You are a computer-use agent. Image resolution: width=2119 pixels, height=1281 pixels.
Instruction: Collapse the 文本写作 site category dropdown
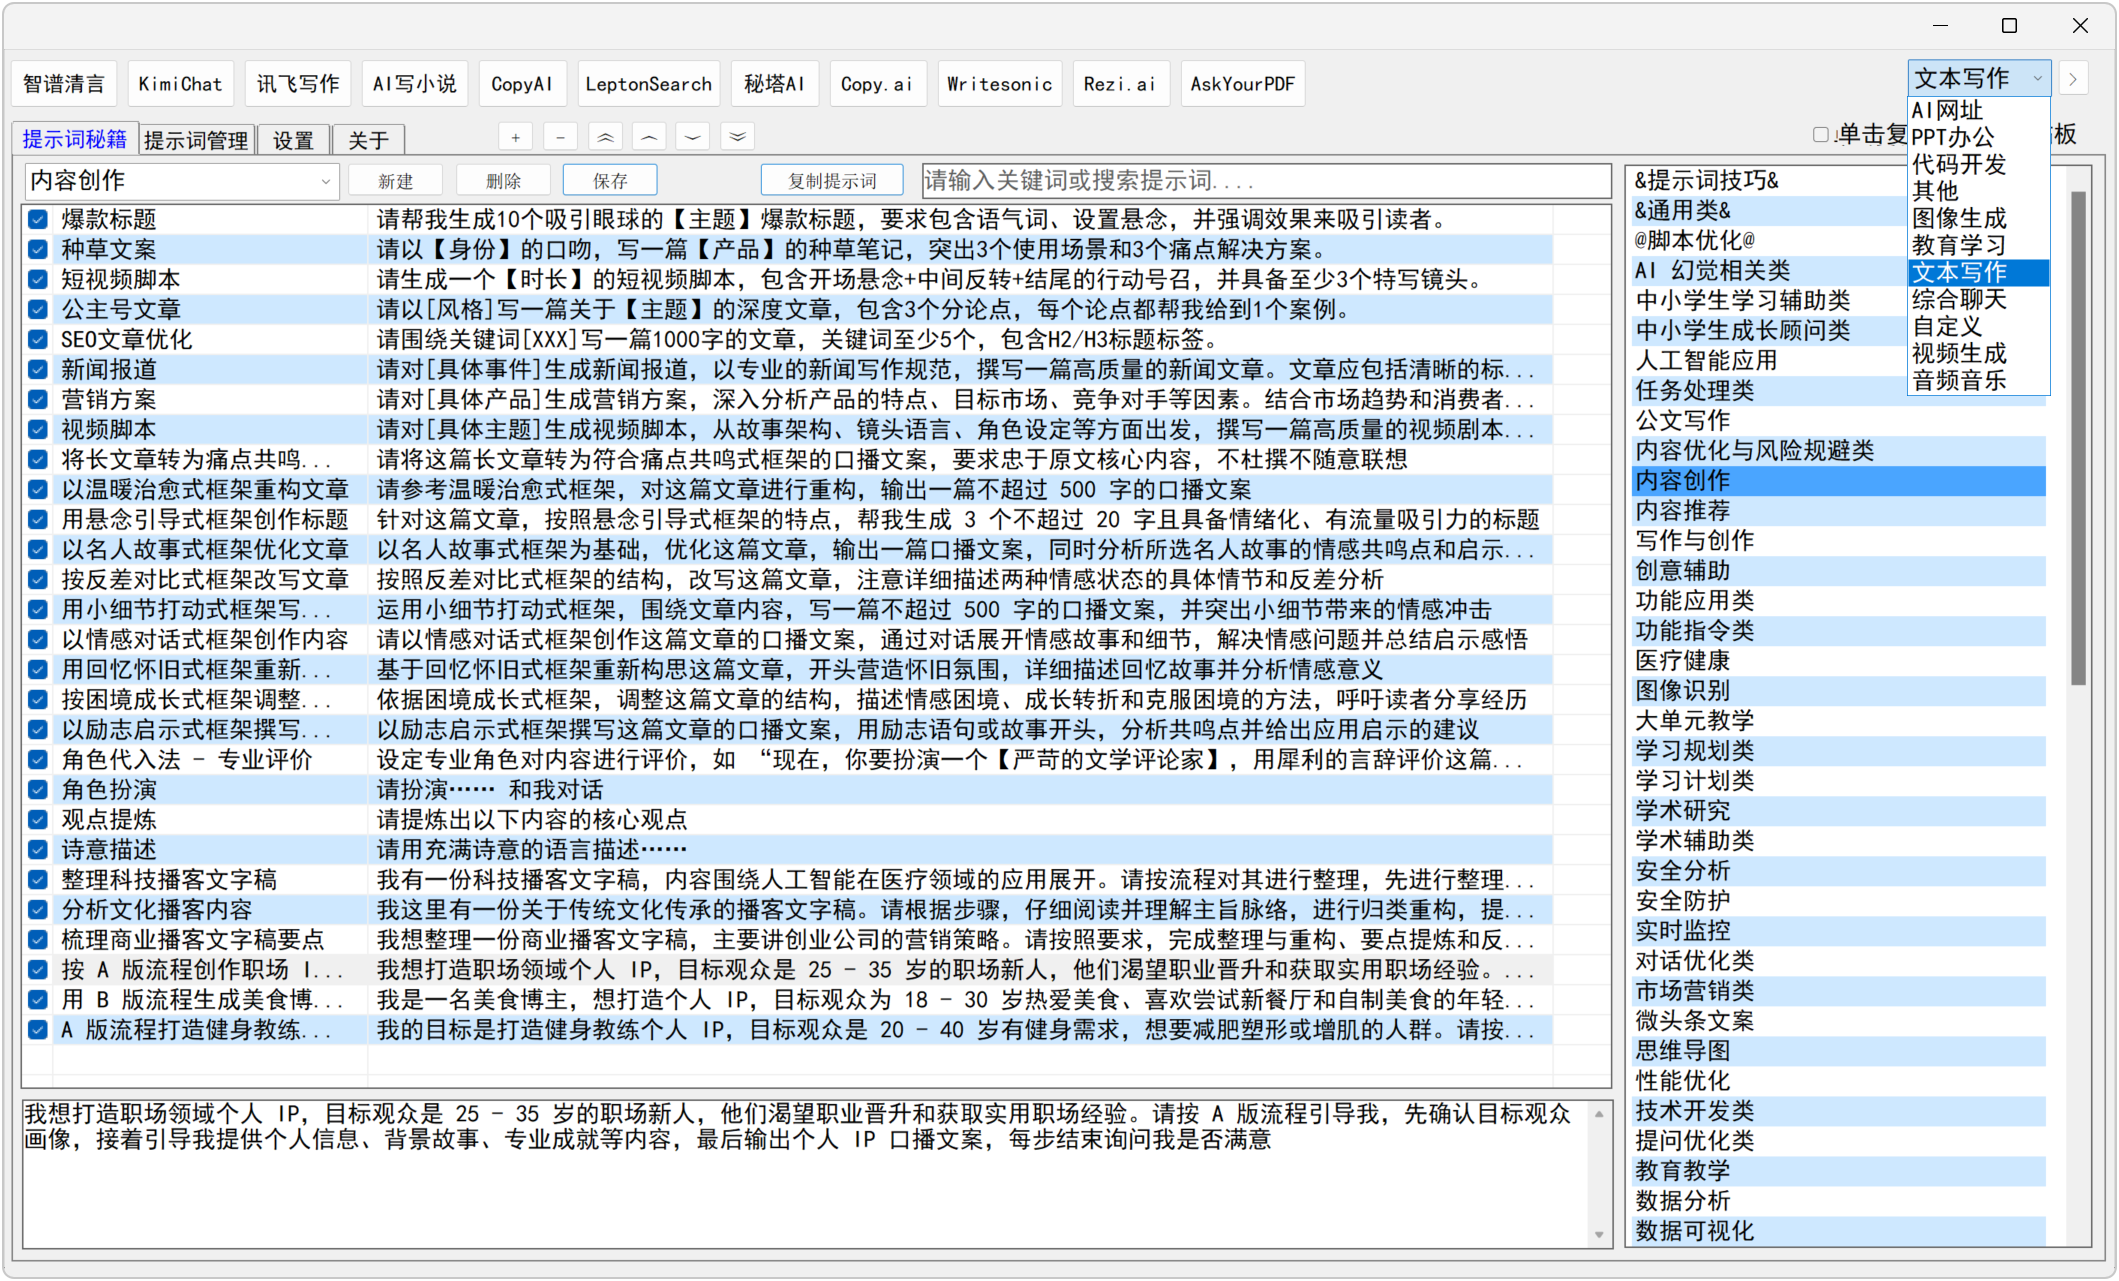1979,79
